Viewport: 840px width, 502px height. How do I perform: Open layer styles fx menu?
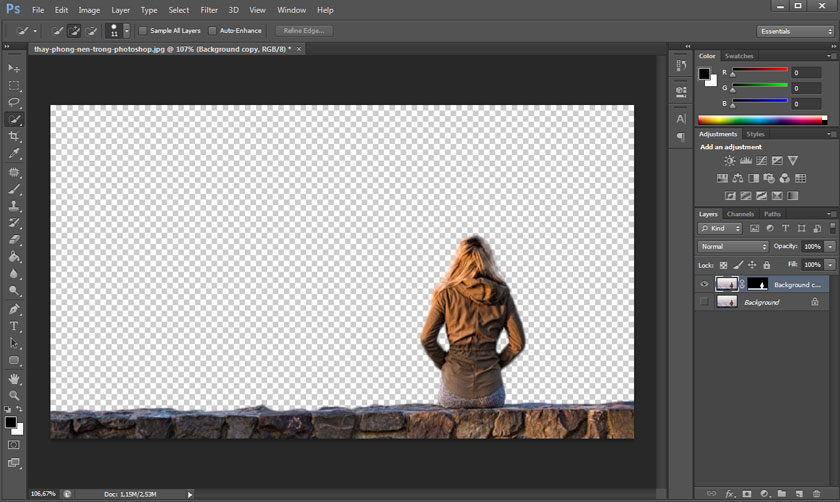pyautogui.click(x=730, y=493)
